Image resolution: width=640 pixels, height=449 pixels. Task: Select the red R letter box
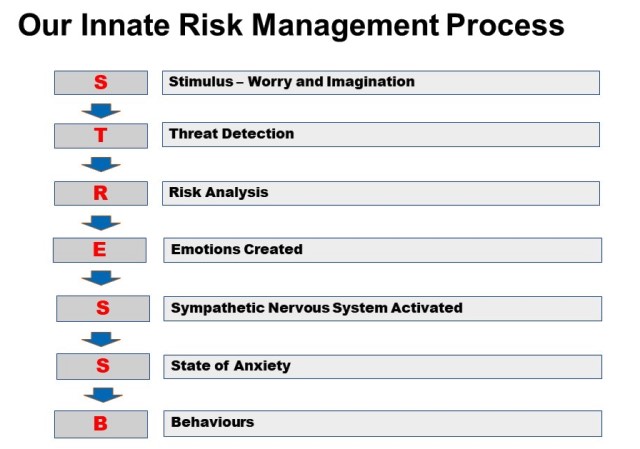click(101, 193)
